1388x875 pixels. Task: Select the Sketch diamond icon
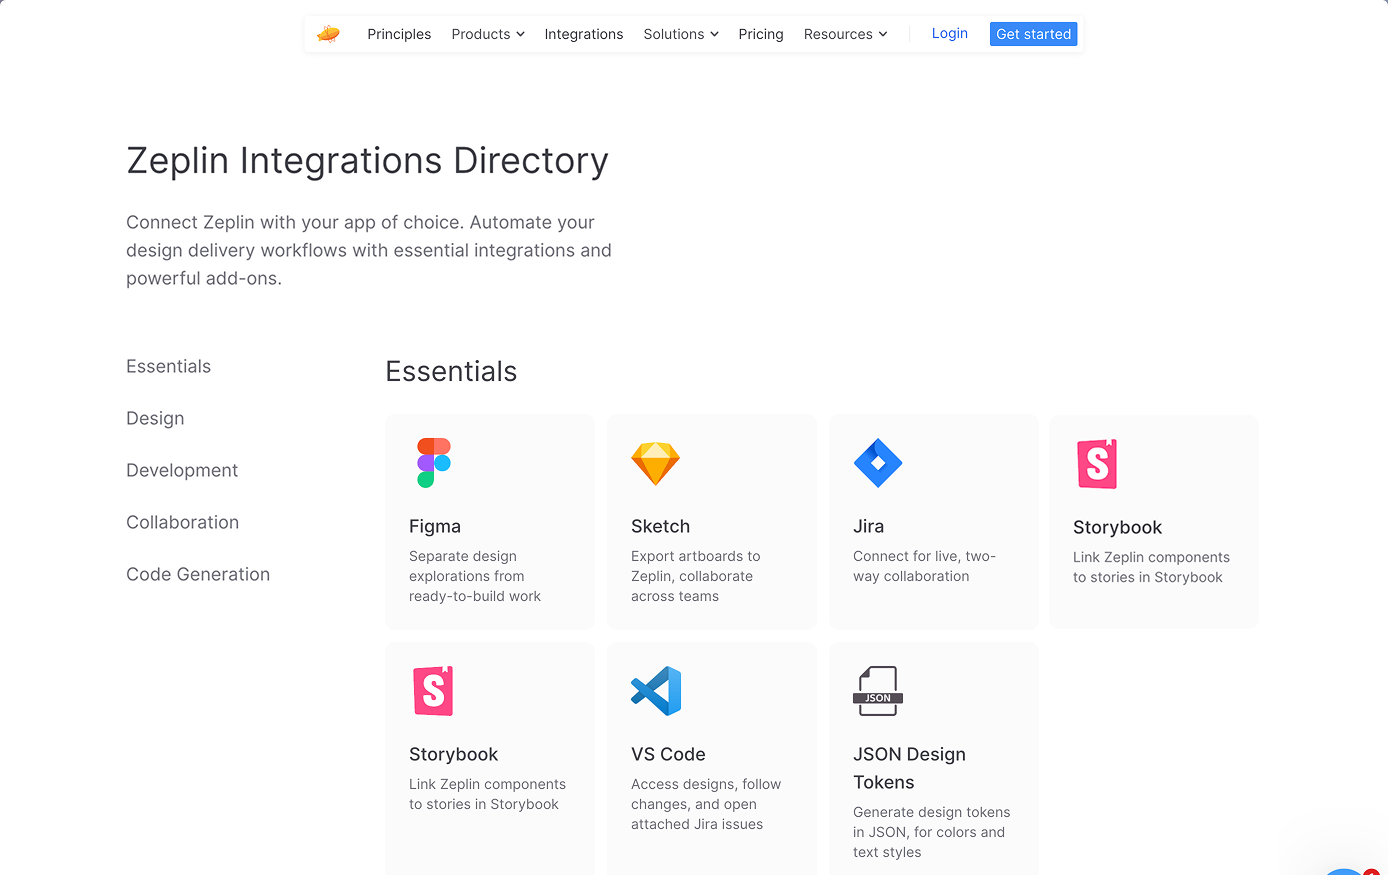point(656,463)
